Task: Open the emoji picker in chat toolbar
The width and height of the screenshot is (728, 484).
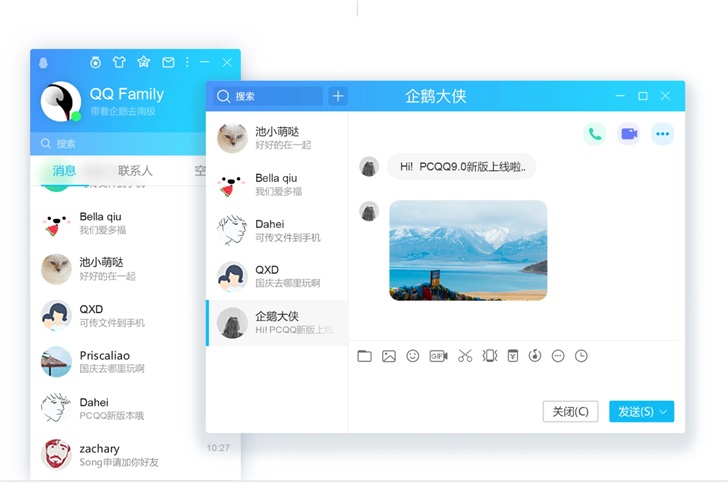Action: 413,356
